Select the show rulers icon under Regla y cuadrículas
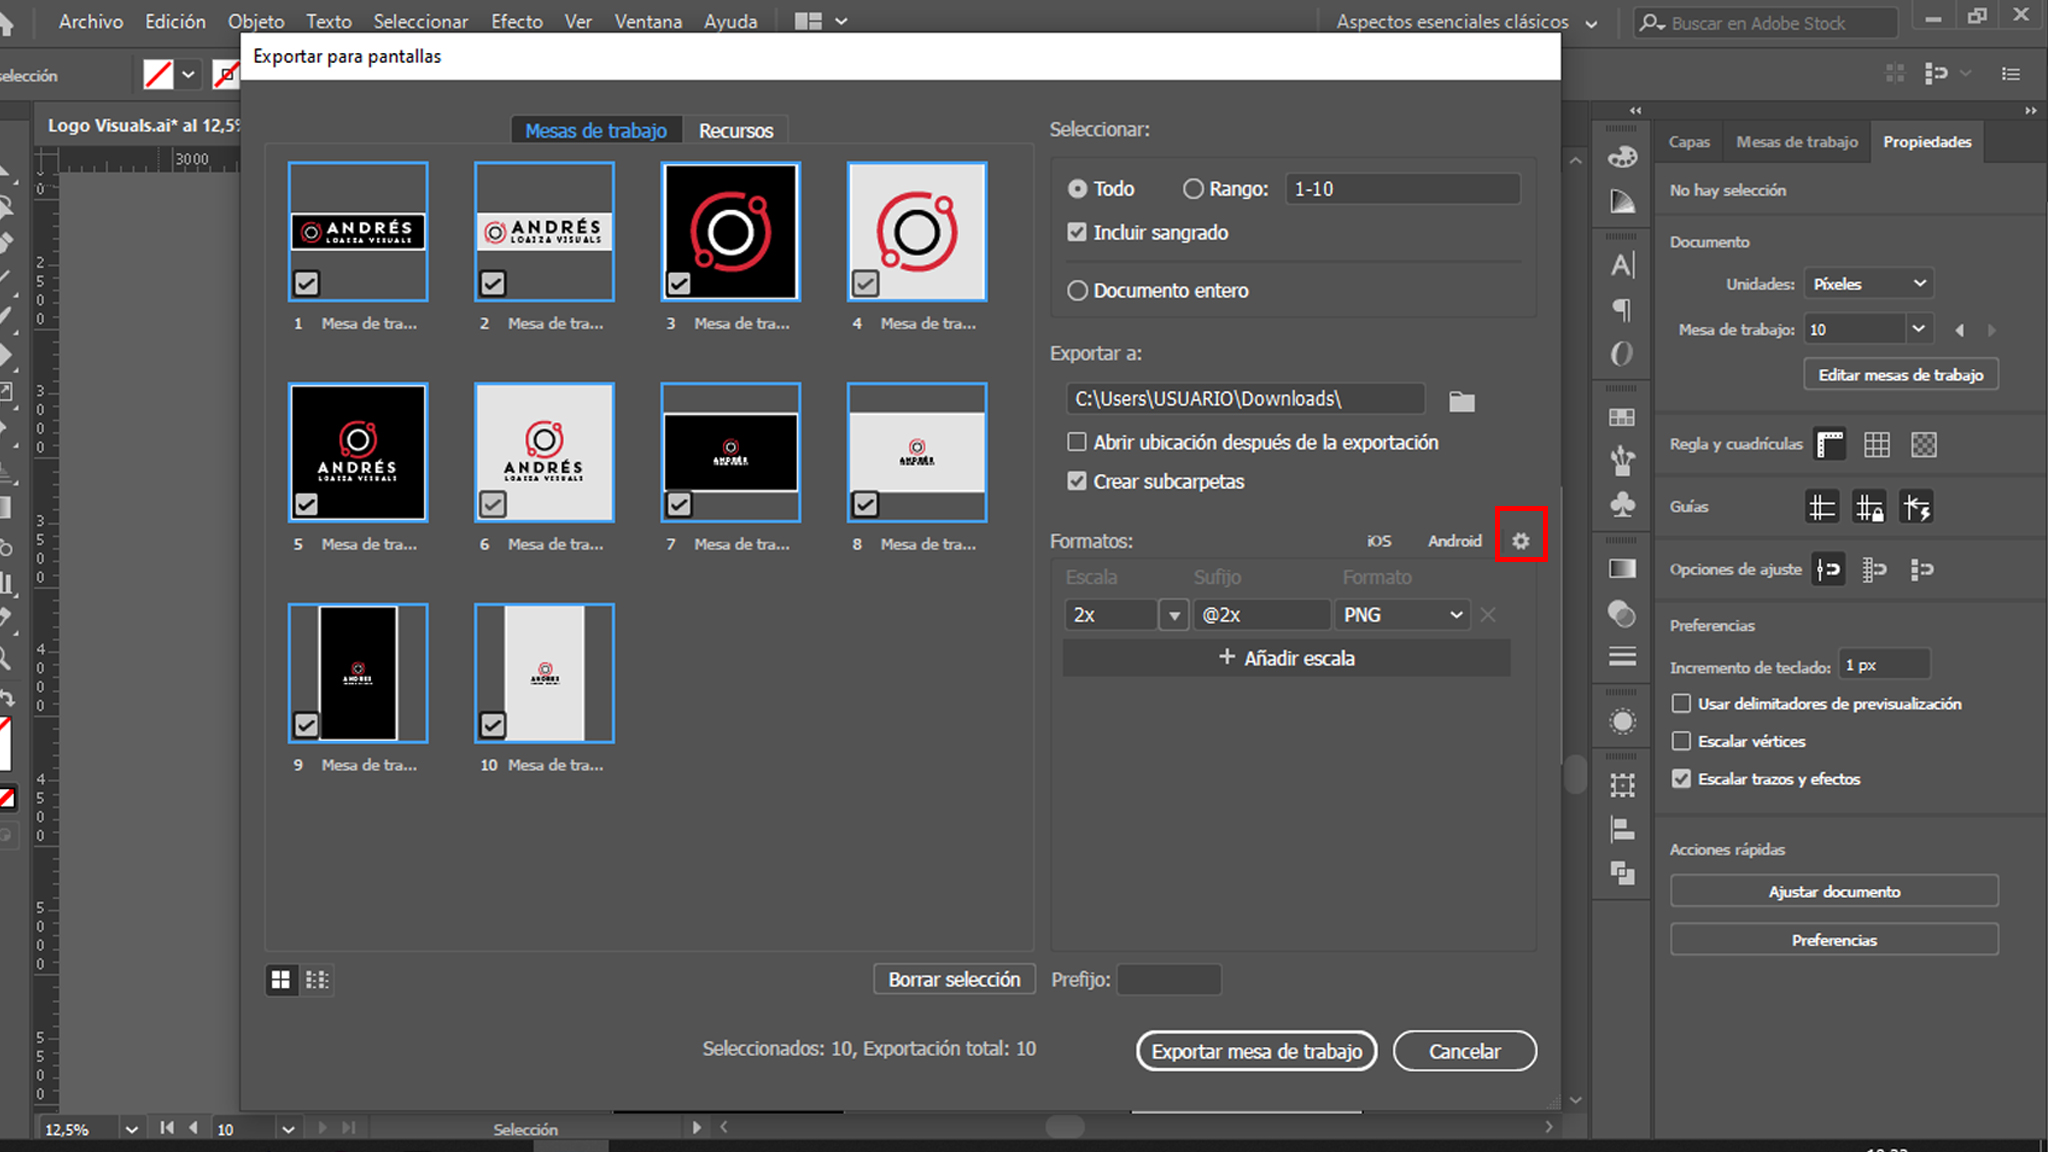Screen dimensions: 2048x1152 coord(1830,444)
